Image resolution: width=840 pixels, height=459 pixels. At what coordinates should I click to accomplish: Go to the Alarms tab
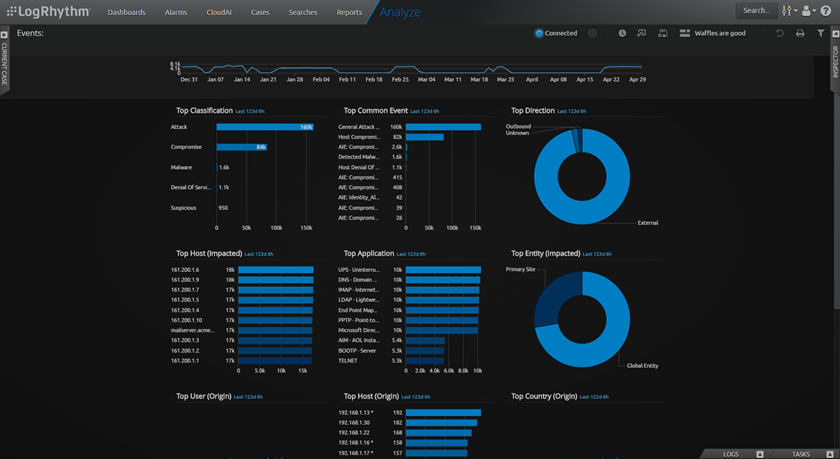[176, 13]
